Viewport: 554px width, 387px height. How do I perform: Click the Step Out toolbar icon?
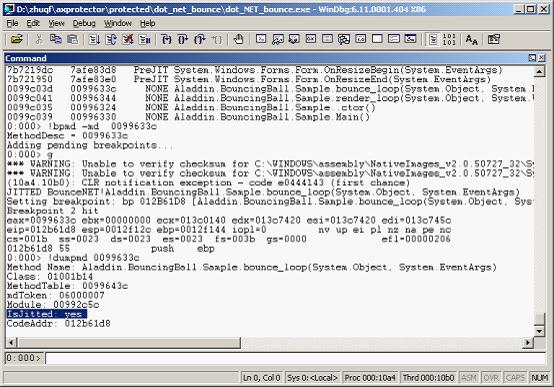coord(200,39)
